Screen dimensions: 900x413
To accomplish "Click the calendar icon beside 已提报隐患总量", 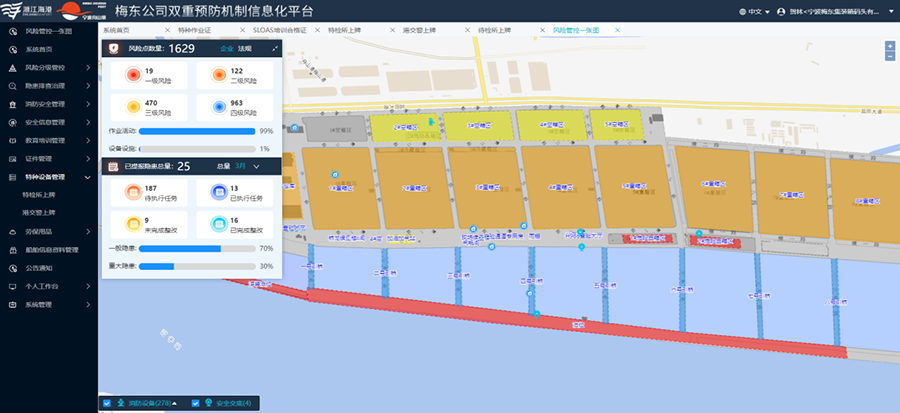I will 114,166.
